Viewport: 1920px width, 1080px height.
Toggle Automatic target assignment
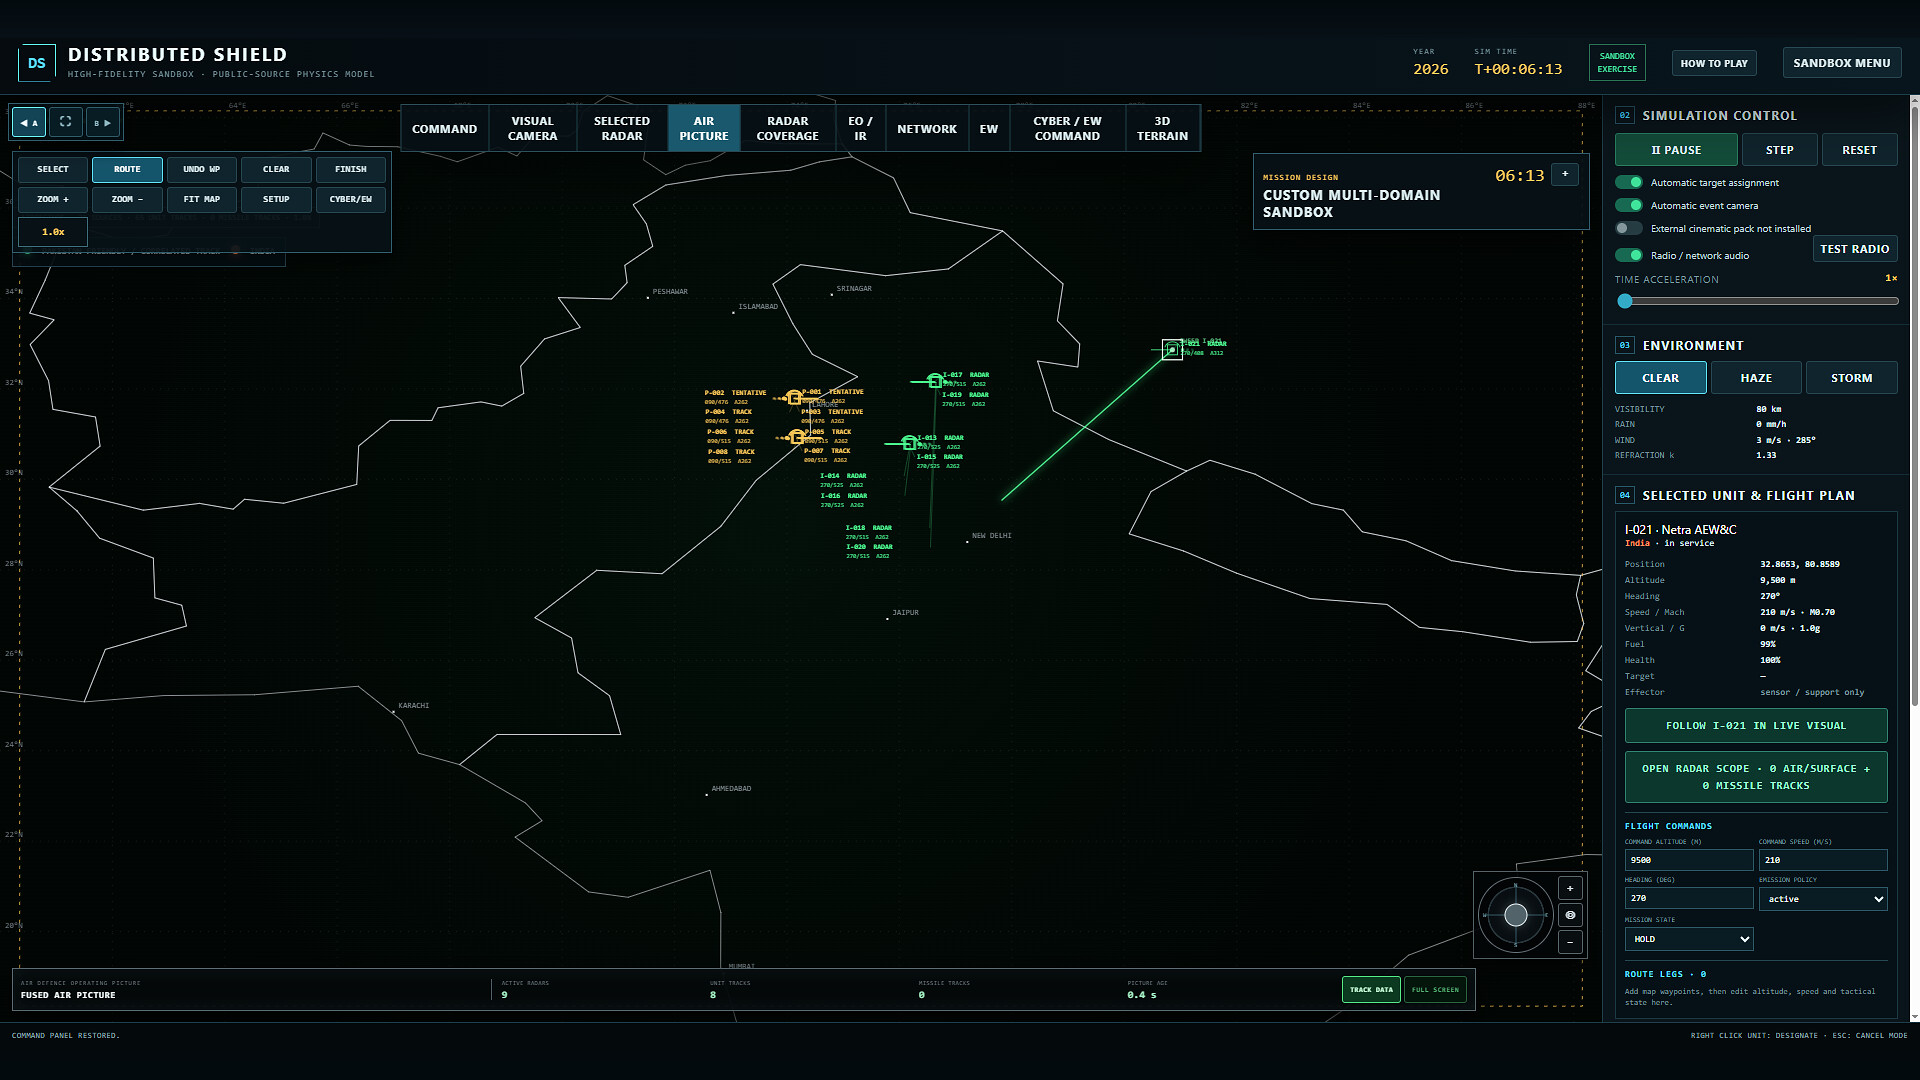[1629, 182]
